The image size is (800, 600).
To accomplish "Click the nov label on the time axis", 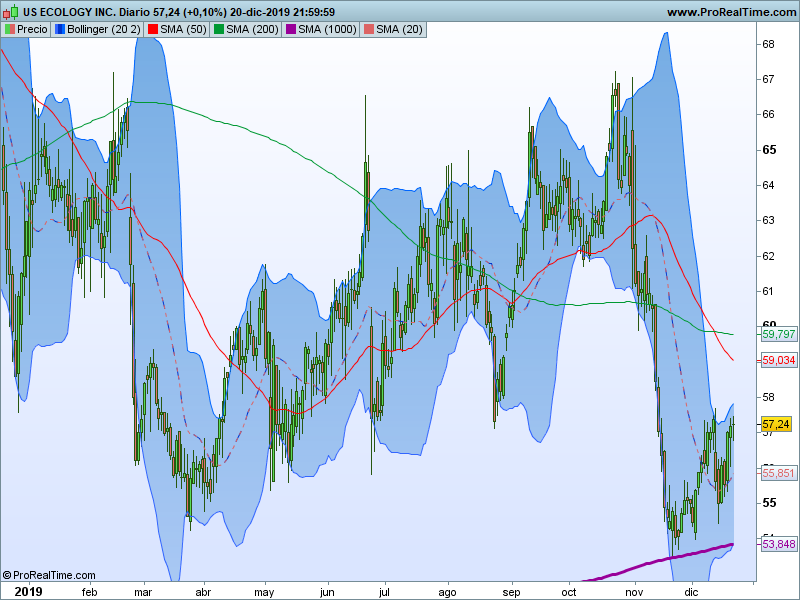I will (x=634, y=592).
